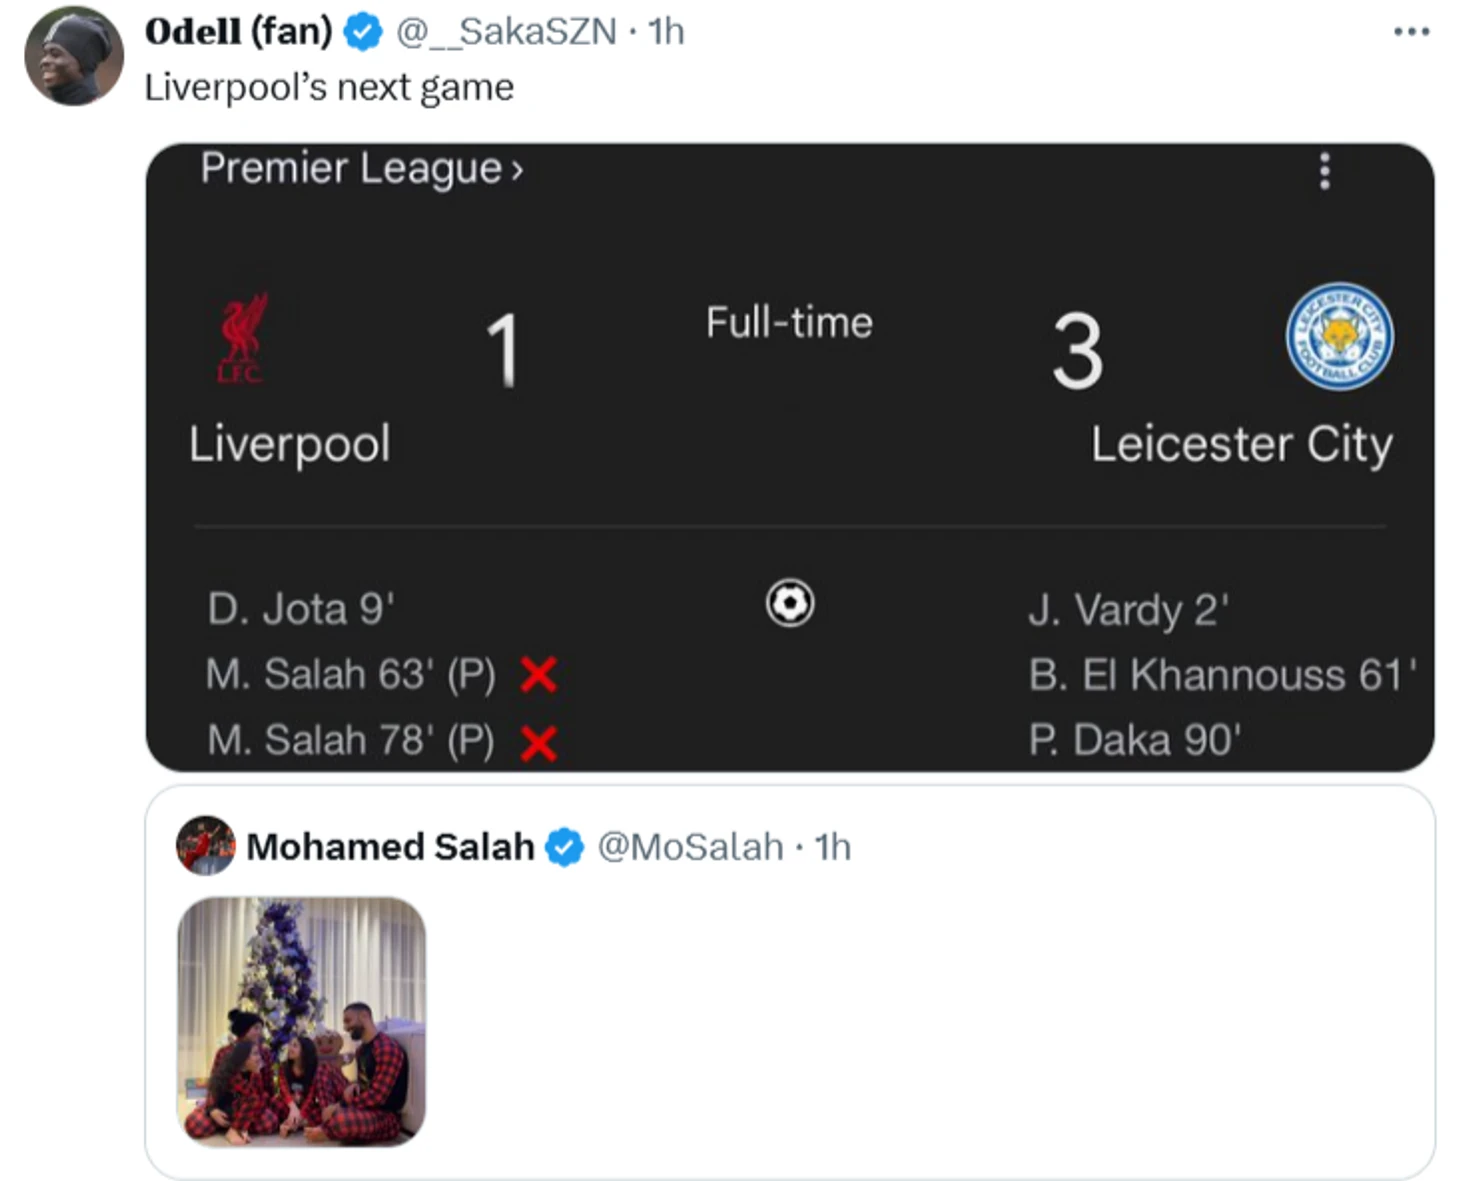
Task: Click the verified badge beside Mohamed Salah
Action: [565, 848]
